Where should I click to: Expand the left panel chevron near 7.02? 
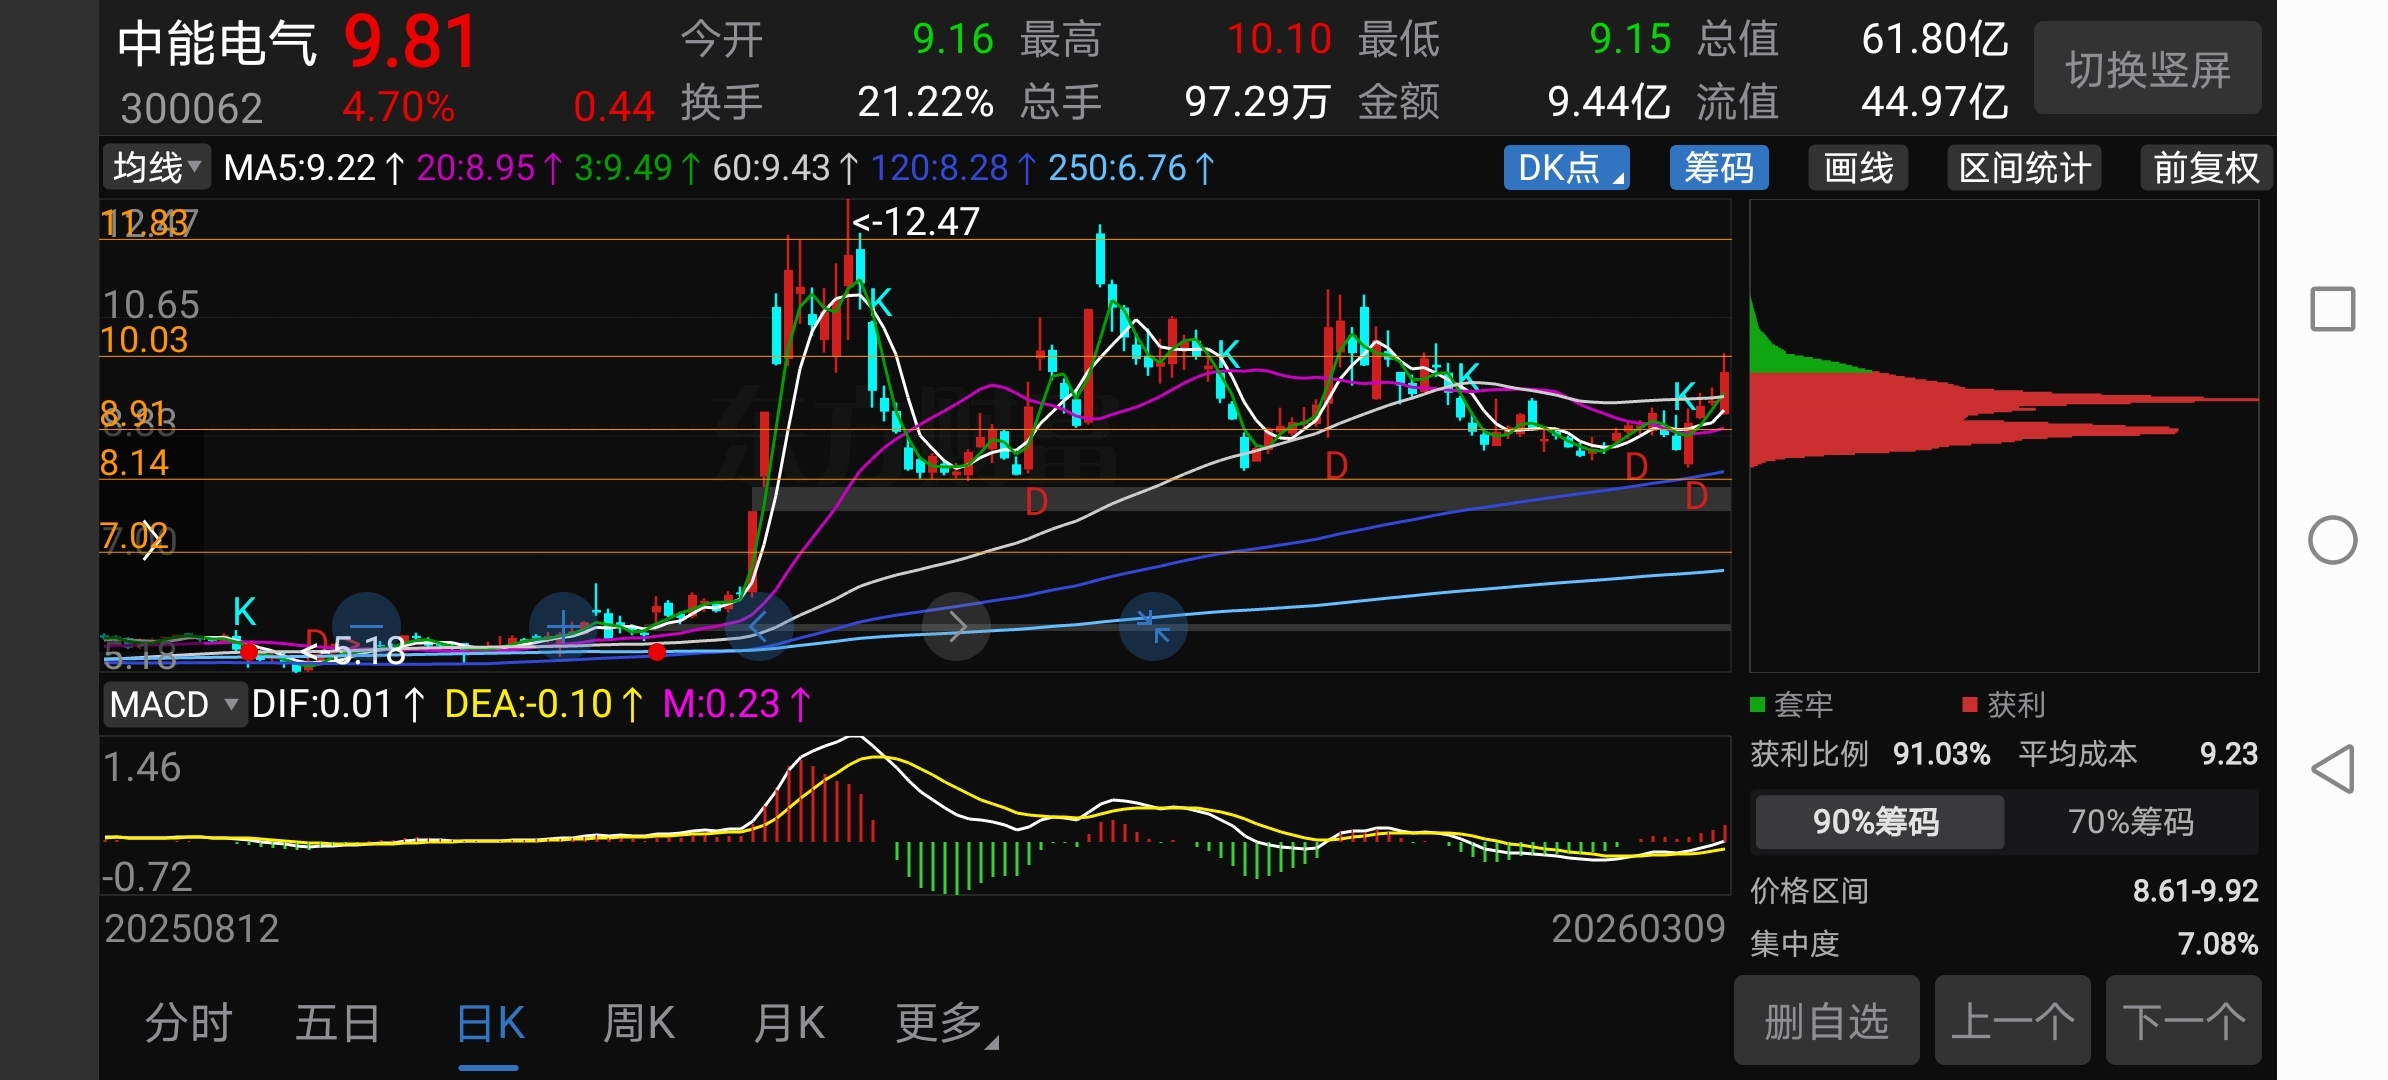tap(151, 539)
